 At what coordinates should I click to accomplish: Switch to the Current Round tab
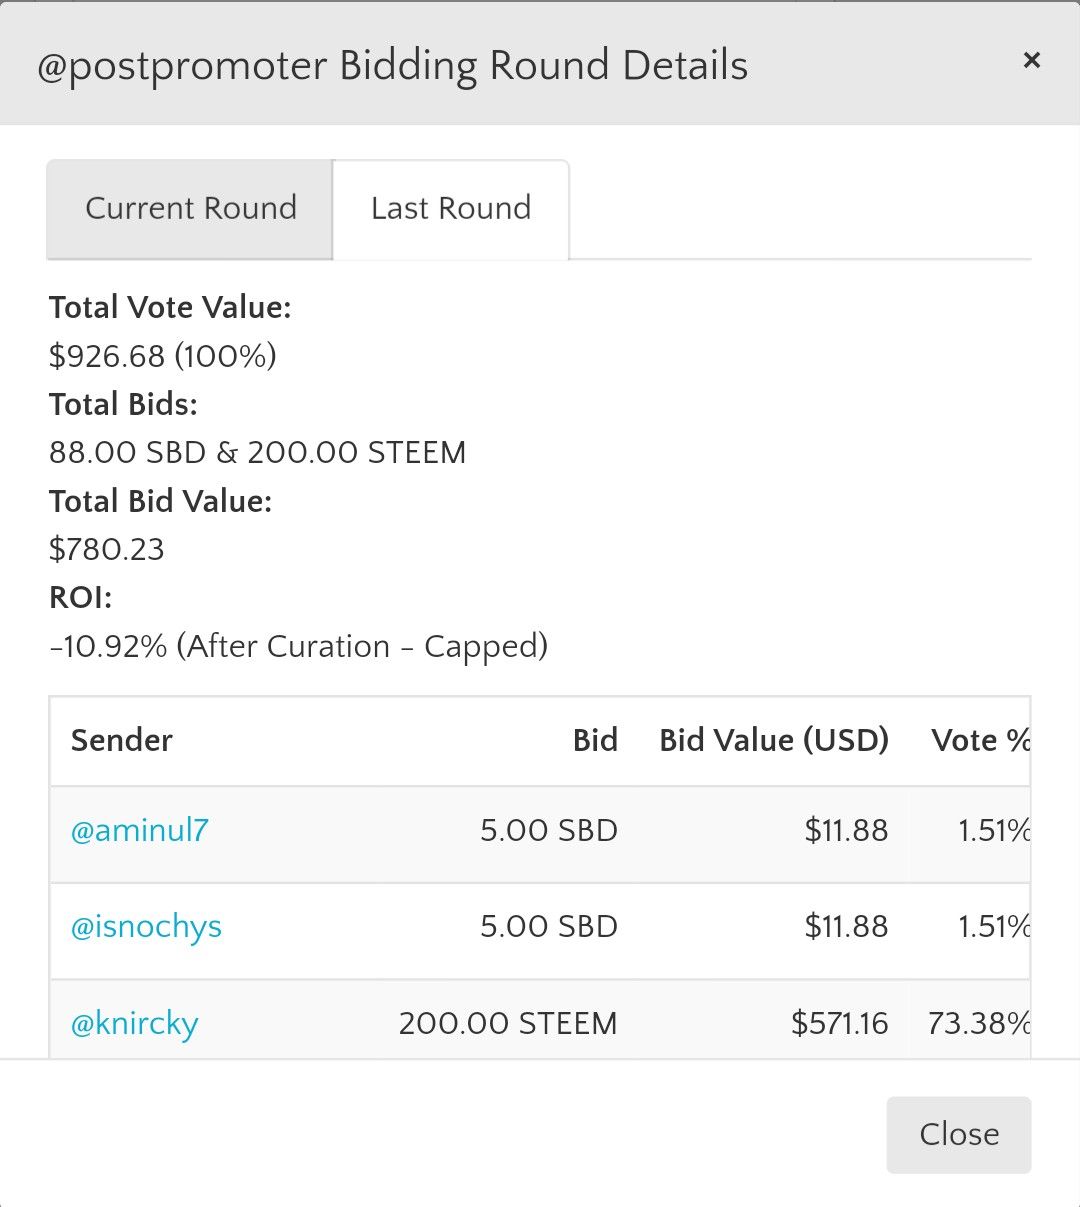point(190,209)
